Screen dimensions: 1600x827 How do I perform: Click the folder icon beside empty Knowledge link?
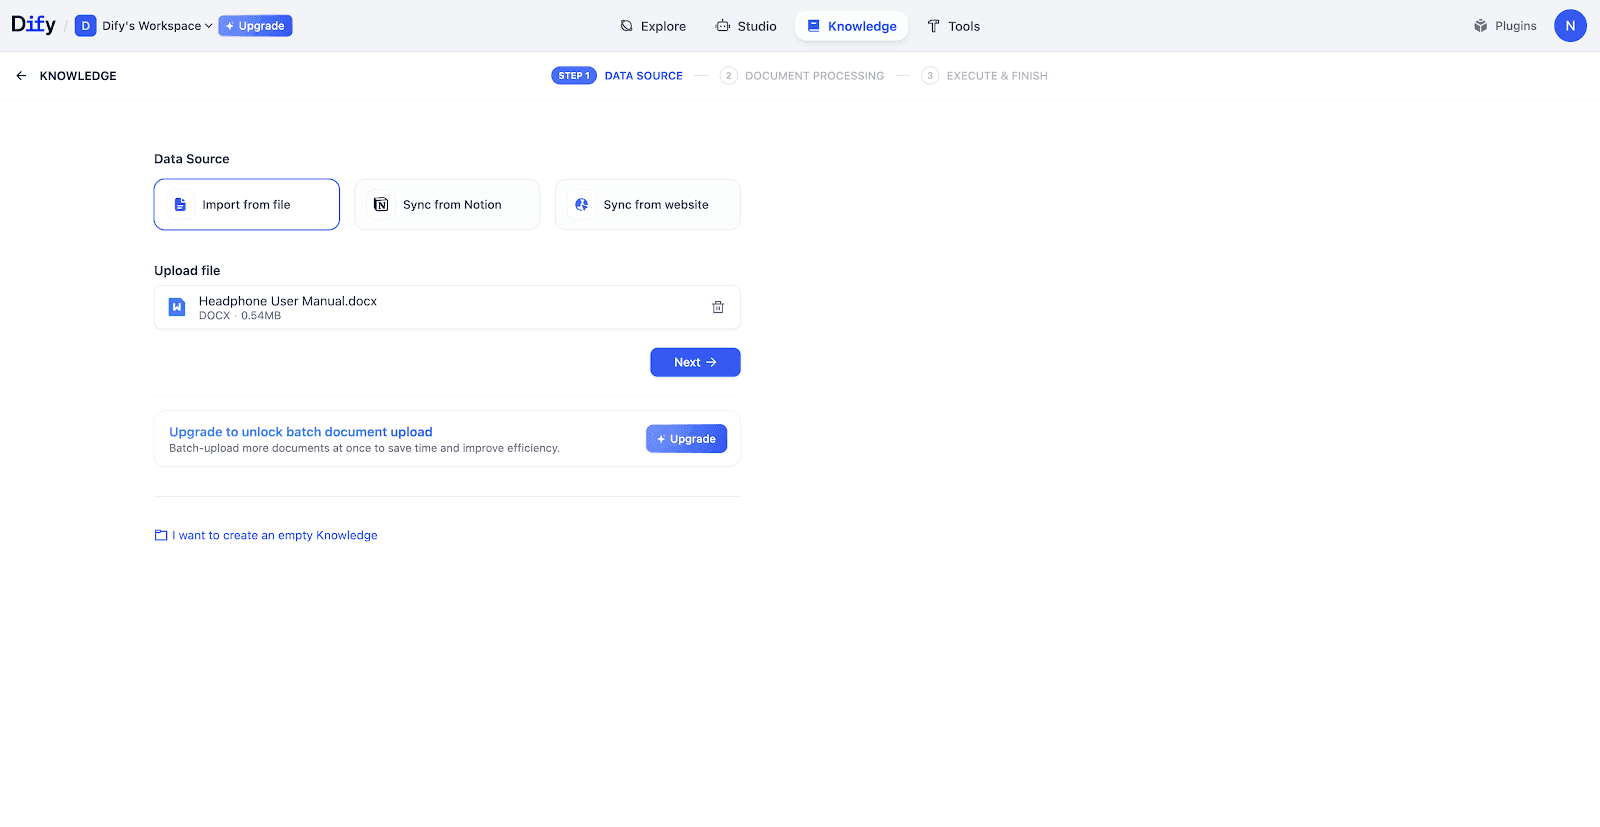[x=161, y=536]
